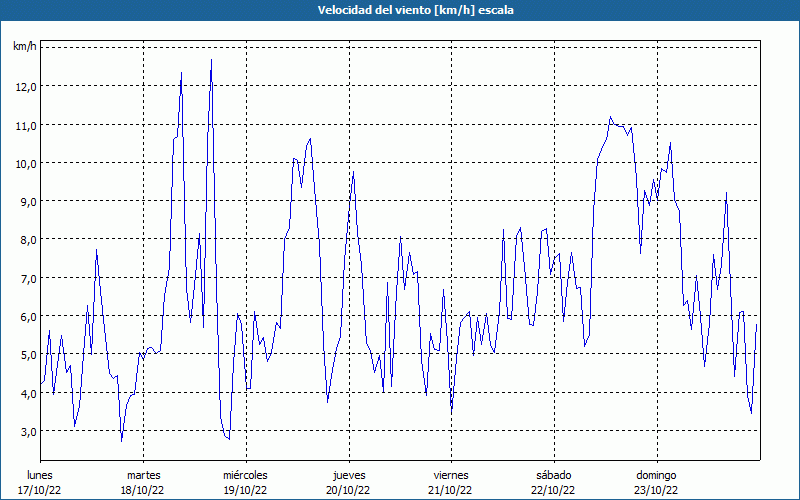Image resolution: width=800 pixels, height=500 pixels.
Task: Click the 'martes' day label
Action: [x=144, y=475]
